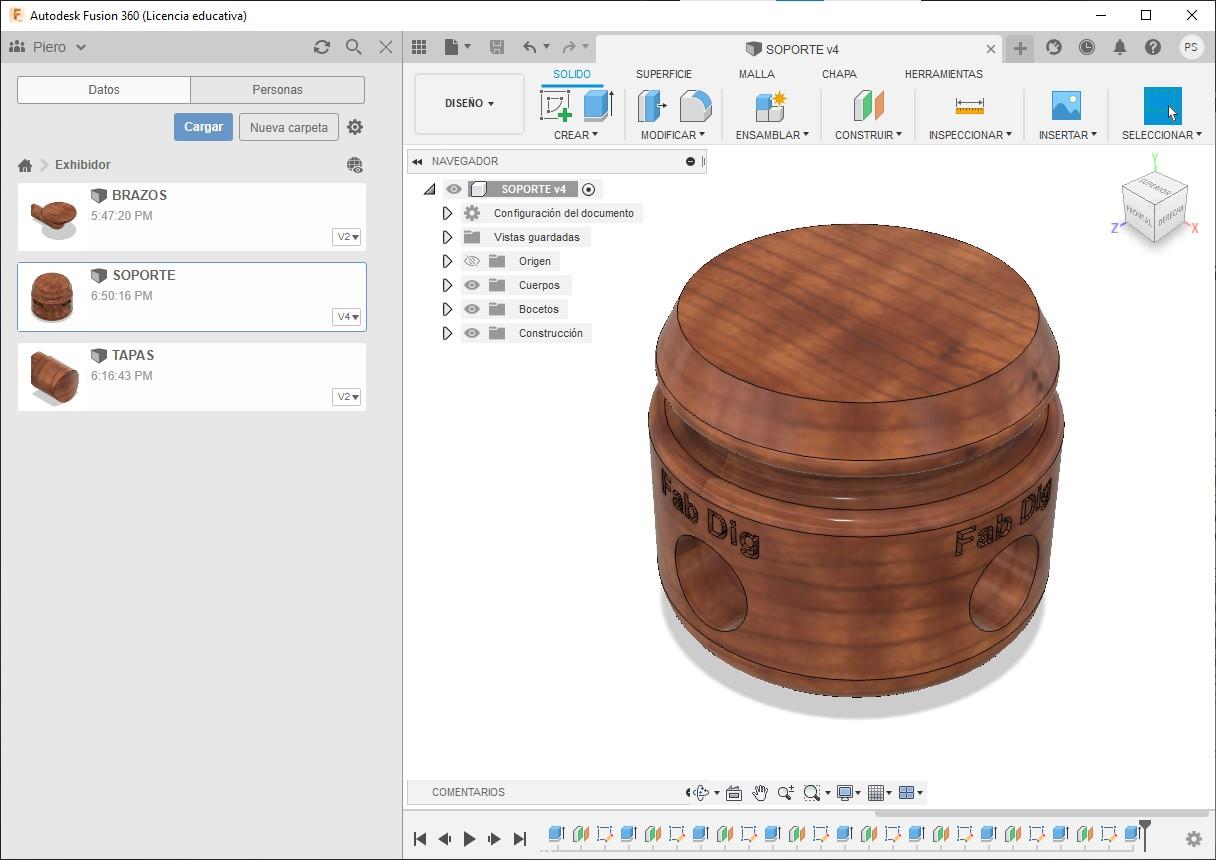
Task: Toggle visibility of Bocetos folder
Action: pyautogui.click(x=472, y=309)
